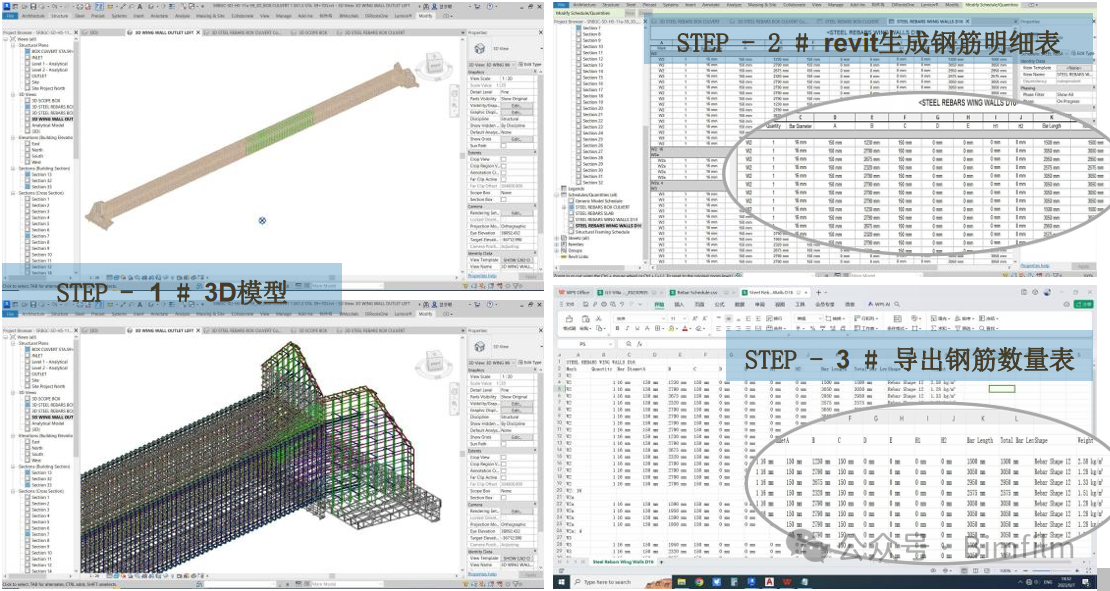The width and height of the screenshot is (1110, 591).
Task: Click the Paste icon in WPS ribbon
Action: tap(586, 319)
